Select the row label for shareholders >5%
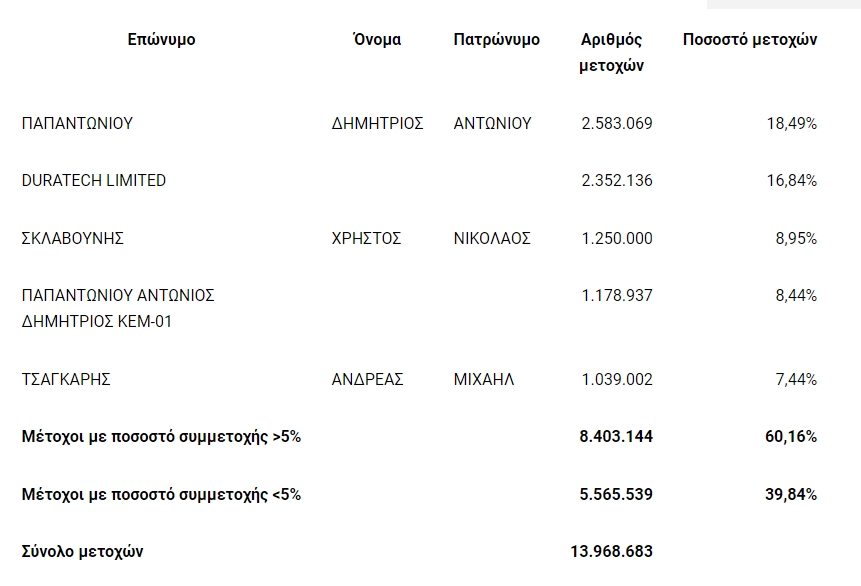This screenshot has height=586, width=861. 161,437
